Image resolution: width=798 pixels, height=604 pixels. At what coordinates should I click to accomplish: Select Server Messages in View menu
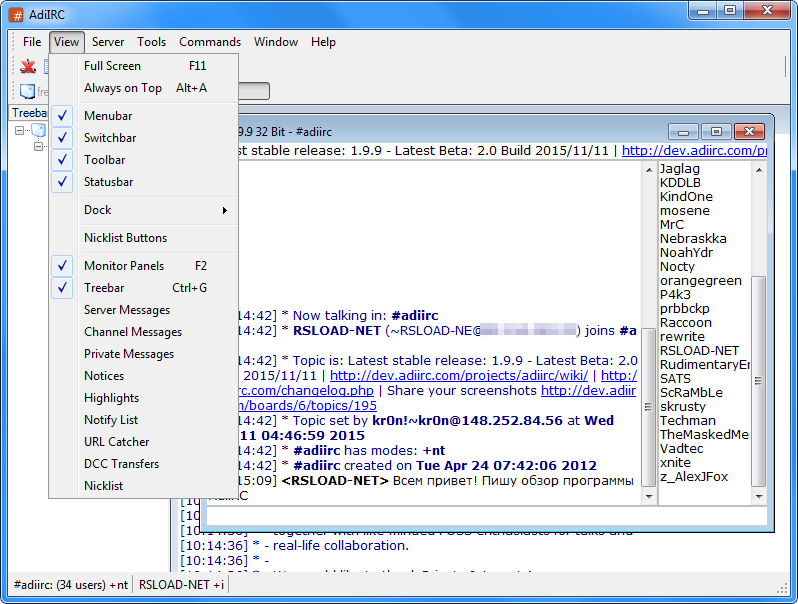pos(144,309)
